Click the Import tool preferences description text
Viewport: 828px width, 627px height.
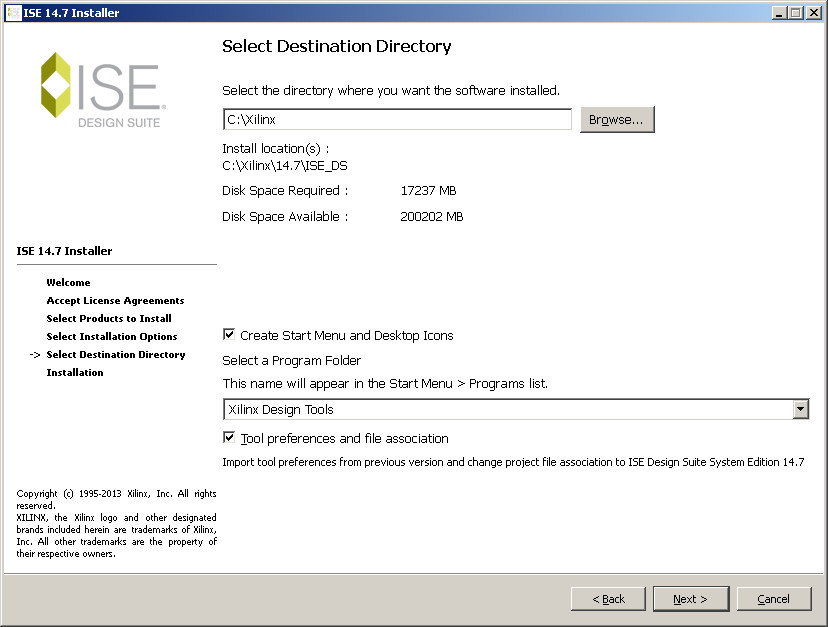pyautogui.click(x=513, y=462)
